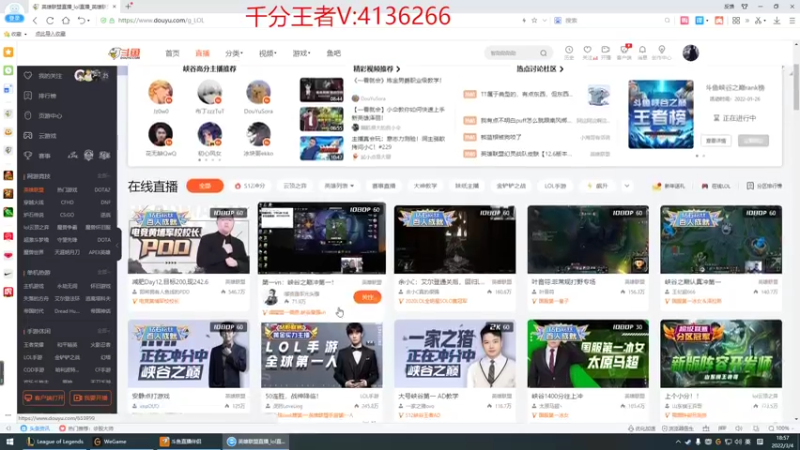Switch to League of Legends taskbar app

click(55, 441)
